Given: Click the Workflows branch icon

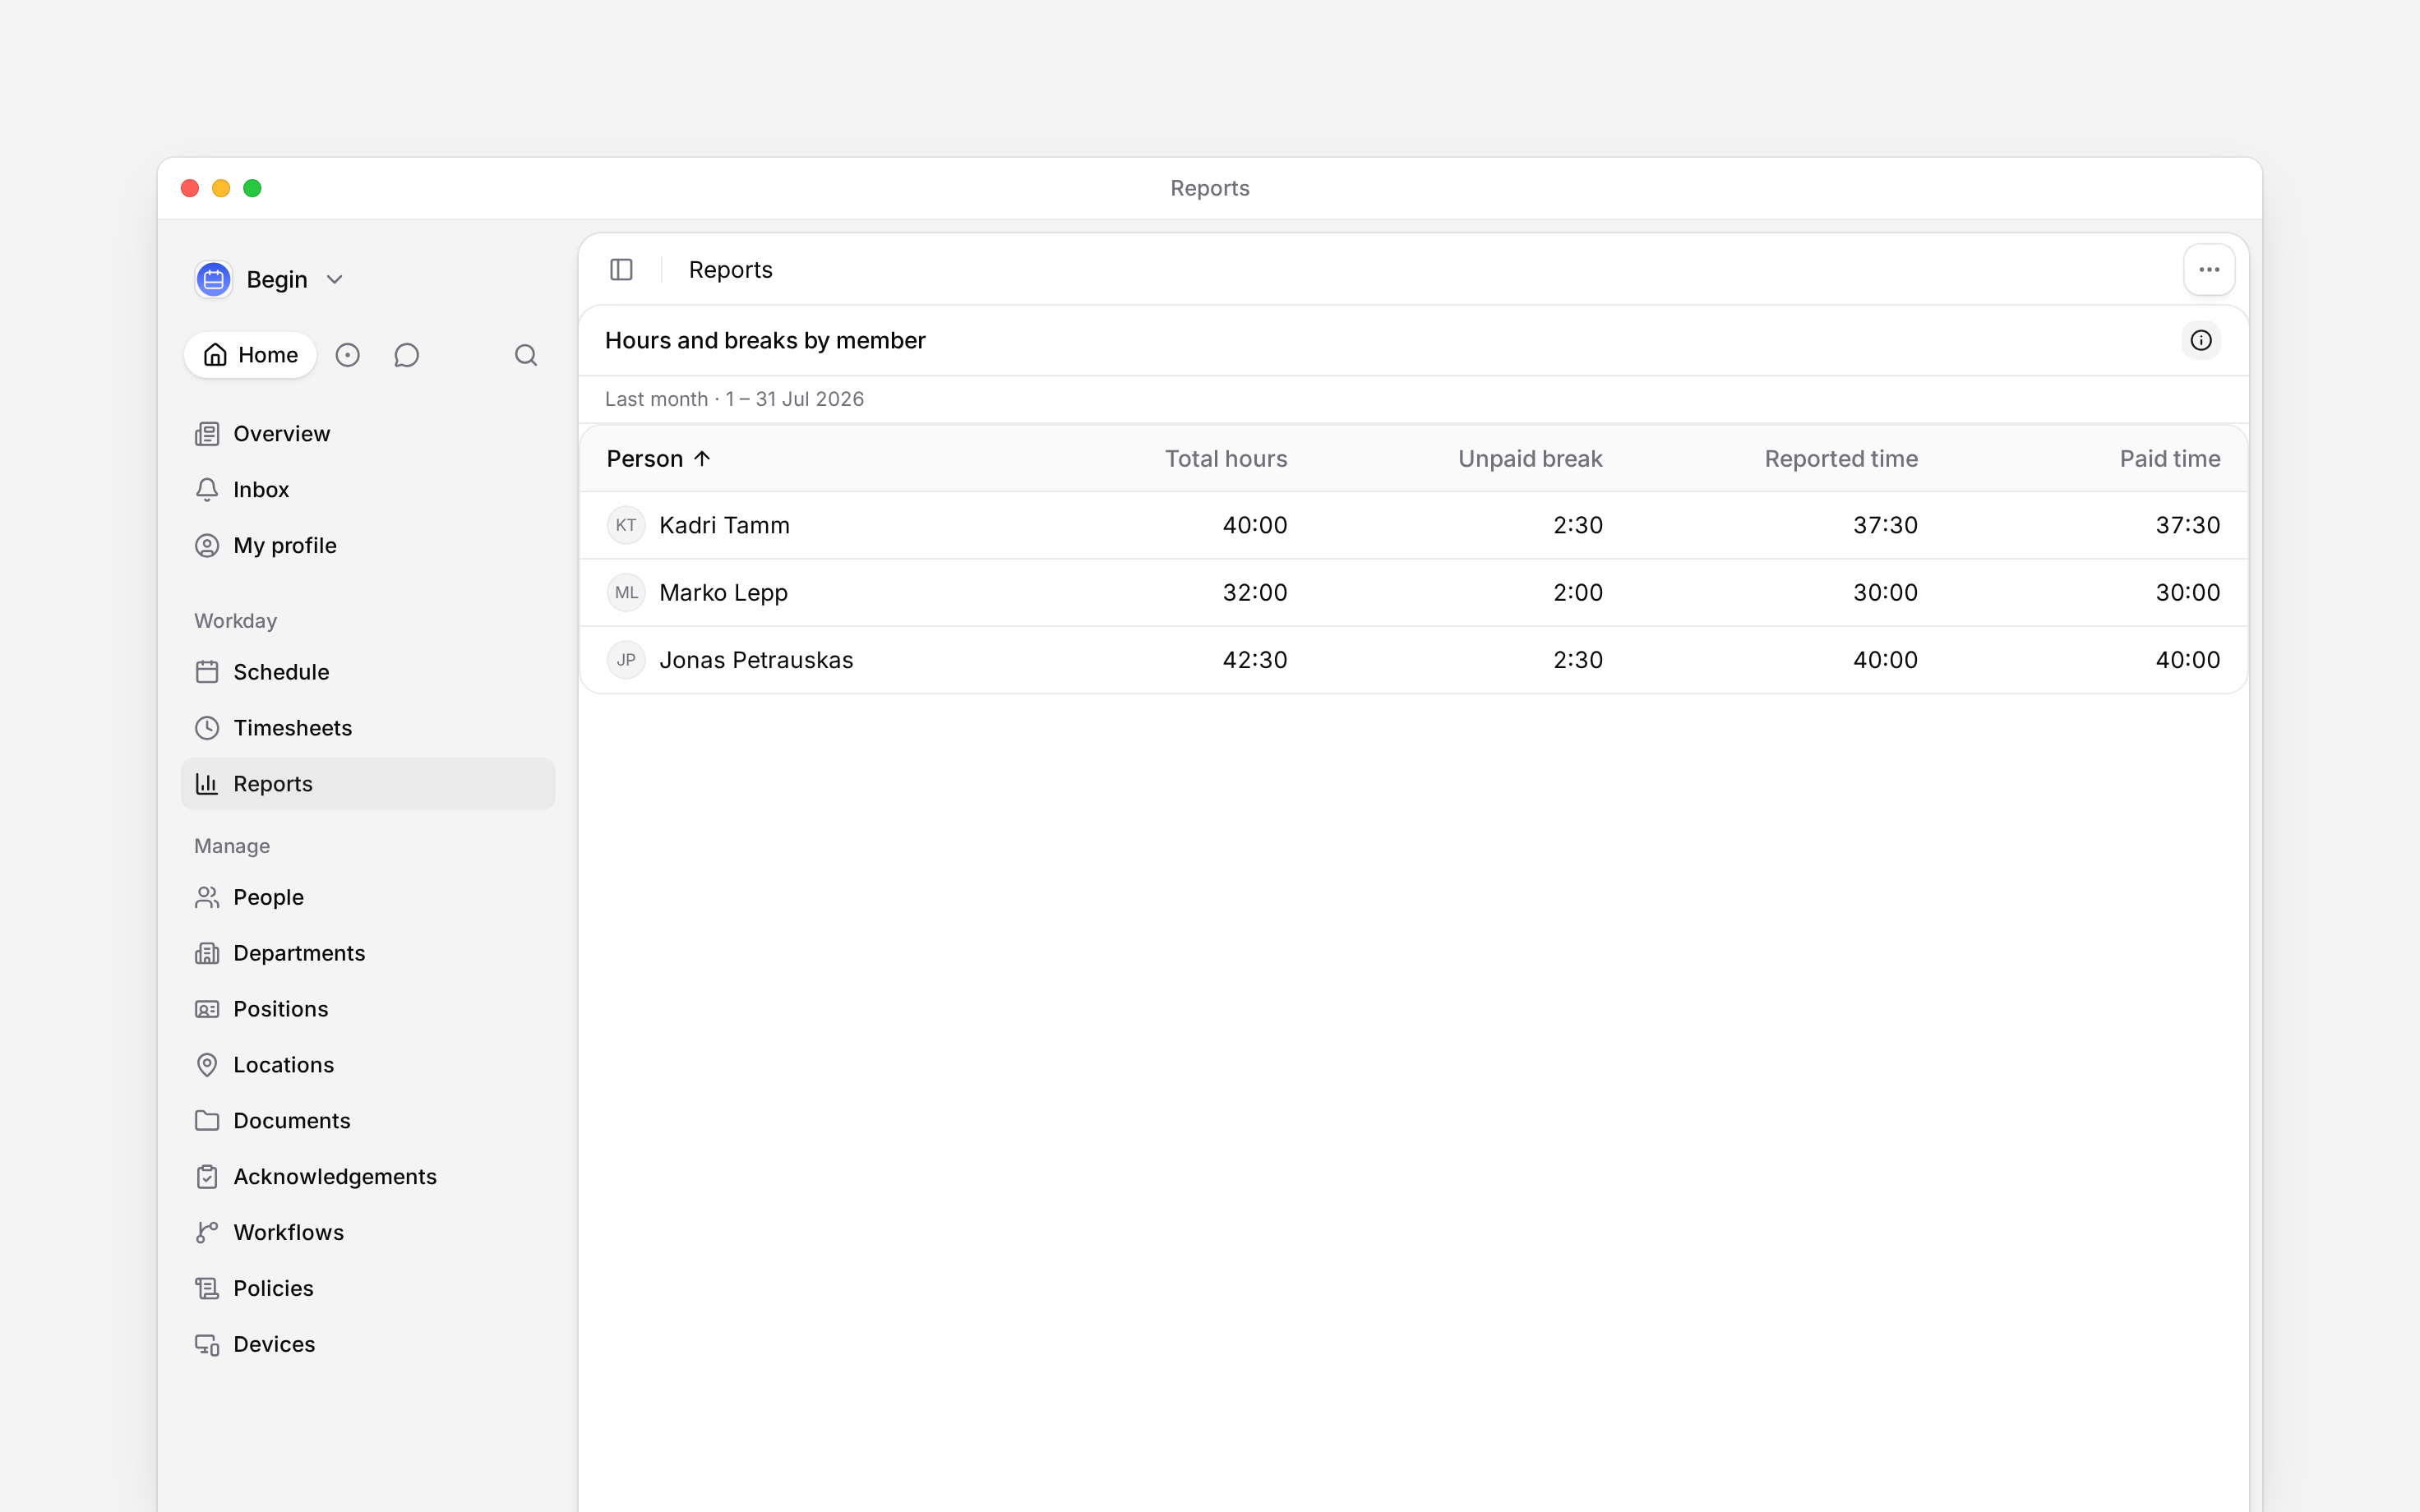Looking at the screenshot, I should (207, 1233).
